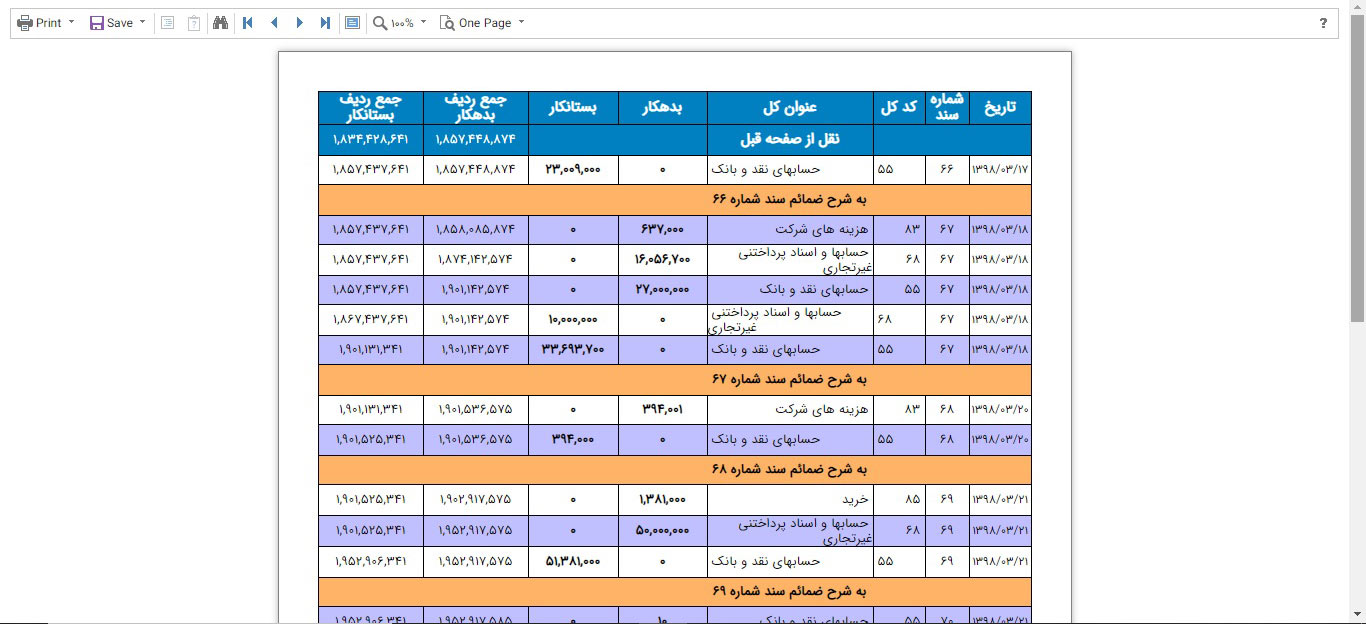Click the Save text label
Image resolution: width=1366 pixels, height=624 pixels.
point(118,22)
